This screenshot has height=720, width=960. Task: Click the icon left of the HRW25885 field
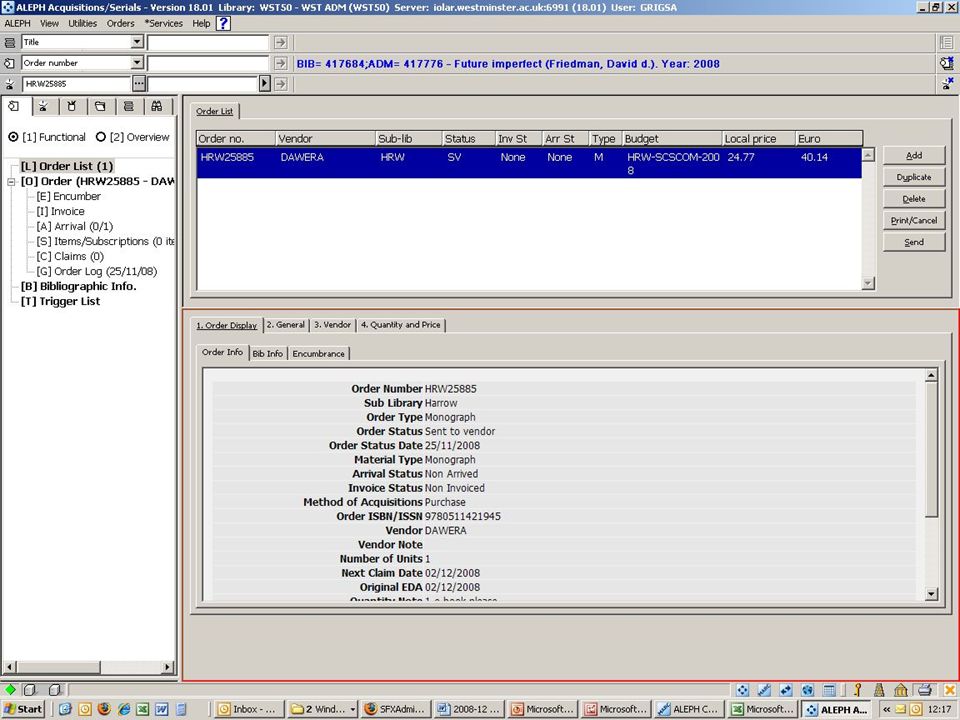pos(10,84)
